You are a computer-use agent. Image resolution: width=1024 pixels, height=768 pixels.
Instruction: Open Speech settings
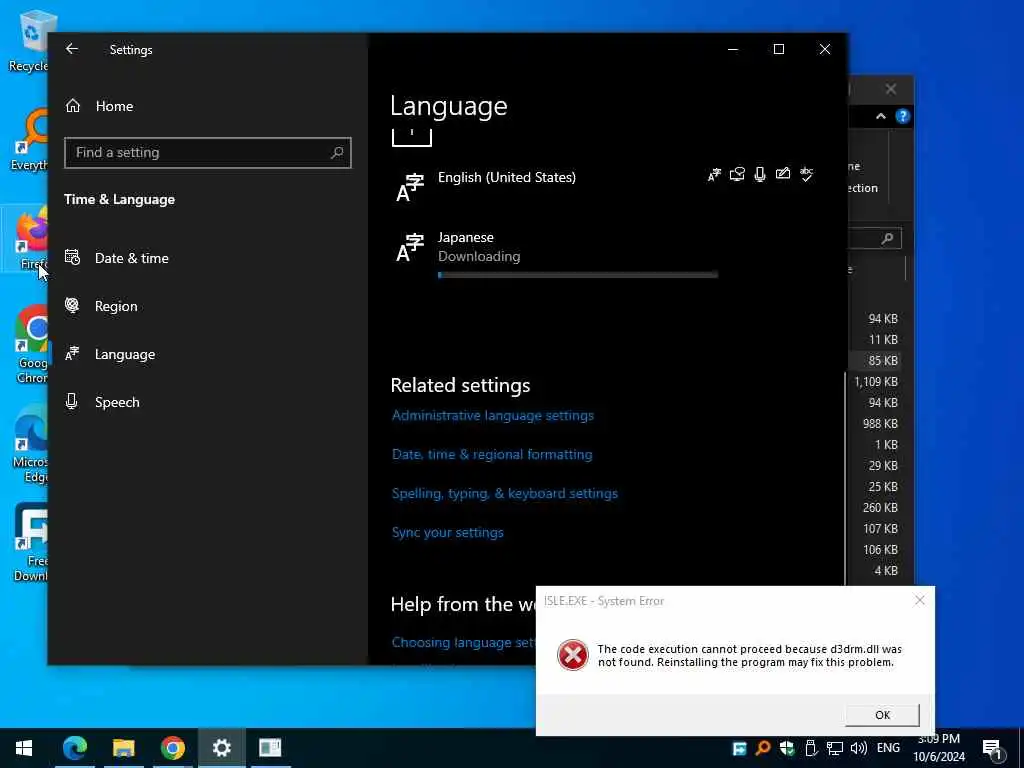[103, 402]
